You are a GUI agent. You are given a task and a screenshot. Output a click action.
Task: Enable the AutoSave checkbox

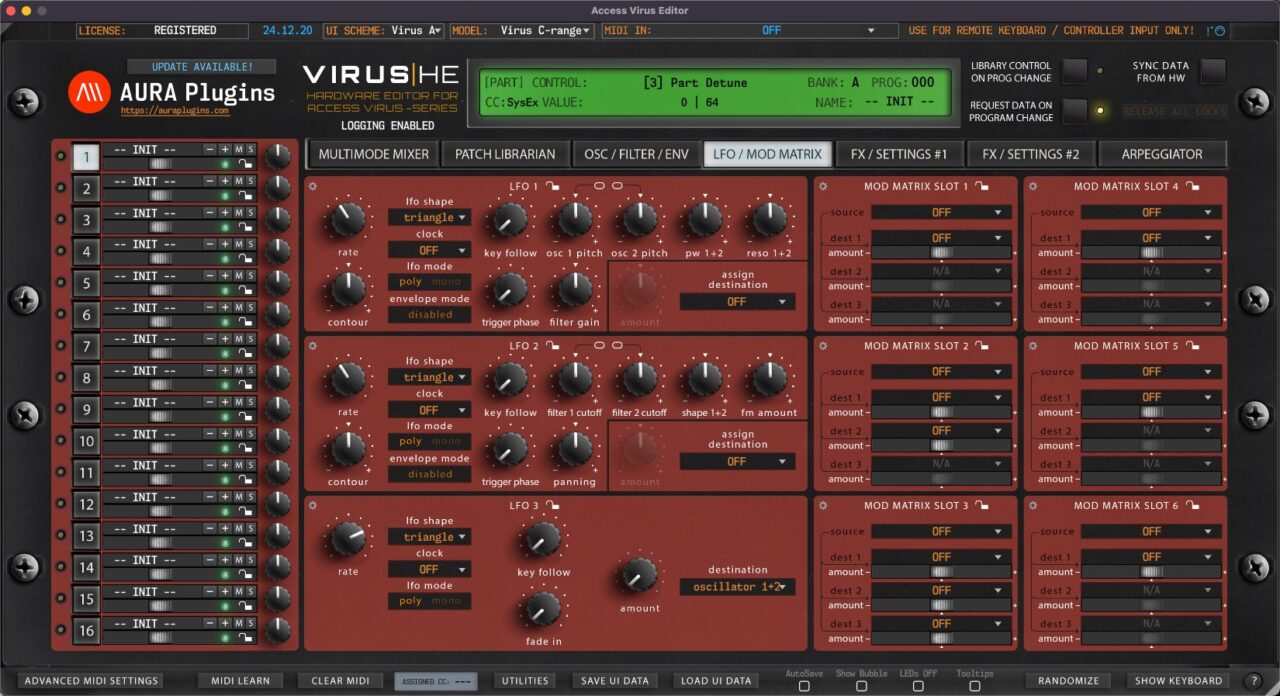click(x=803, y=687)
